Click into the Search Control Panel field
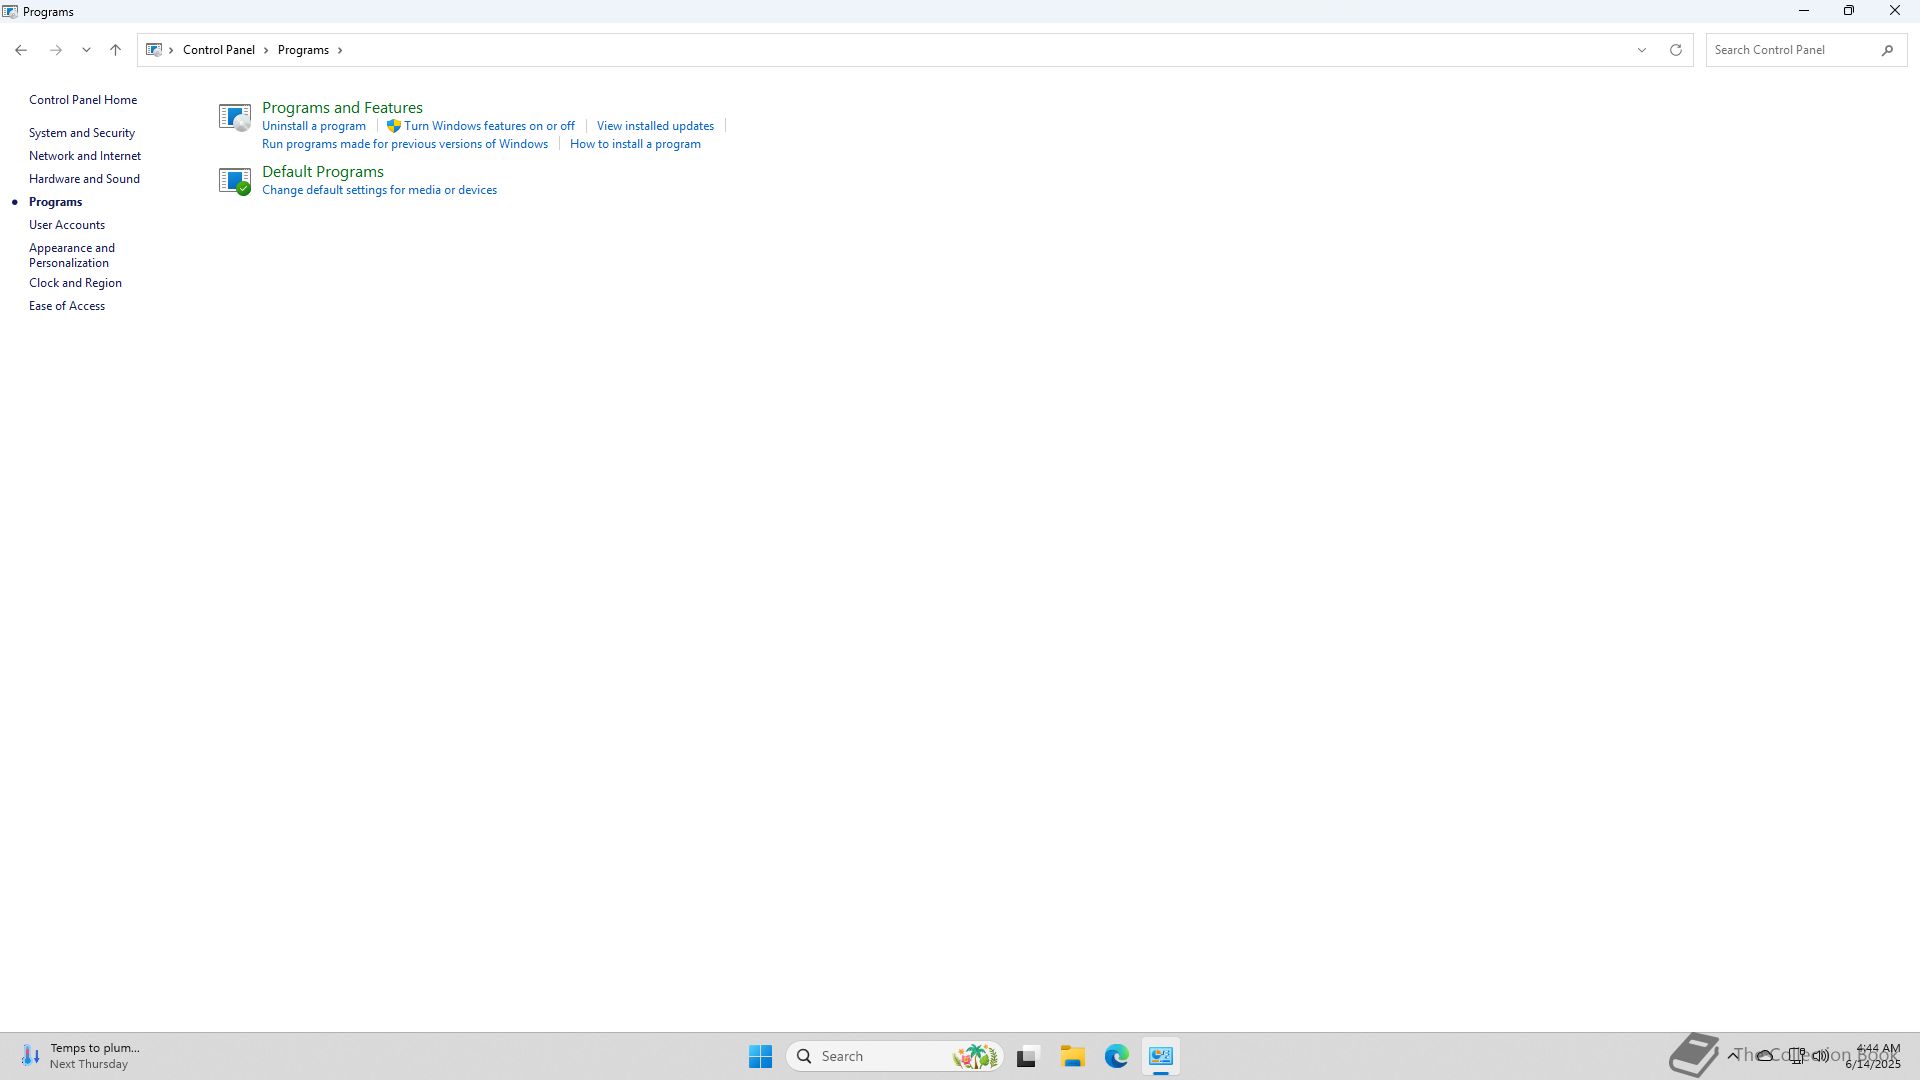1920x1080 pixels. (x=1790, y=50)
